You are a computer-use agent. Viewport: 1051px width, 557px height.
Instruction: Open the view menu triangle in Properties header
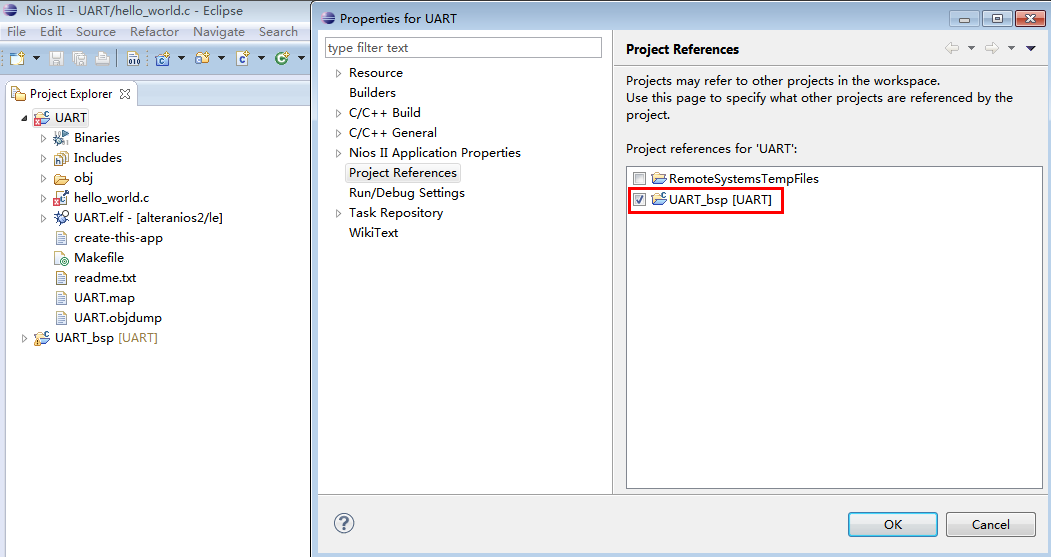point(1031,48)
